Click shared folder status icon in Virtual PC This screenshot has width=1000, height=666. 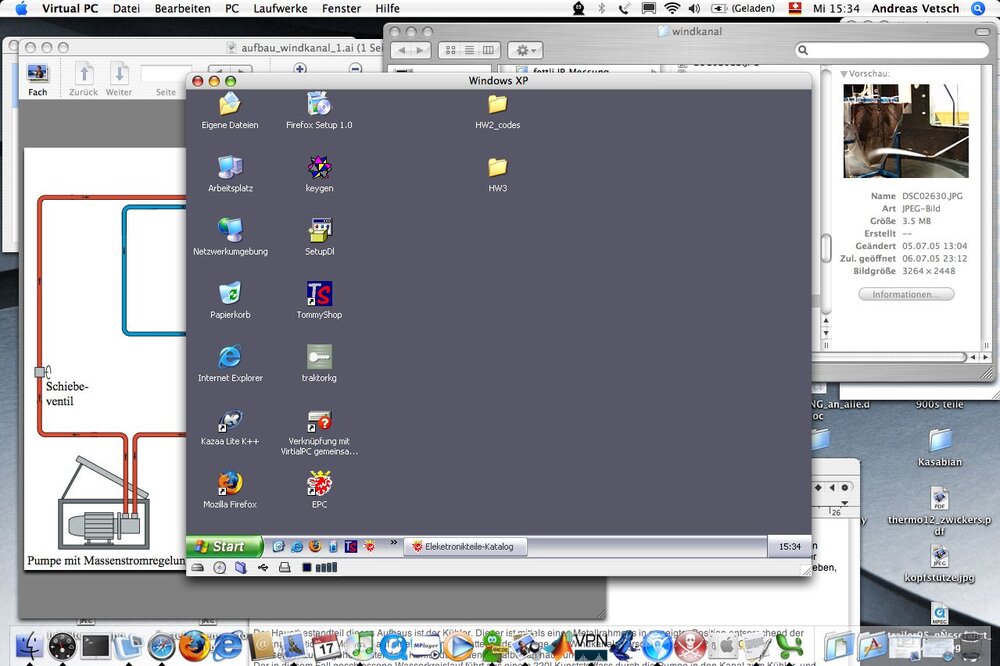coord(240,567)
